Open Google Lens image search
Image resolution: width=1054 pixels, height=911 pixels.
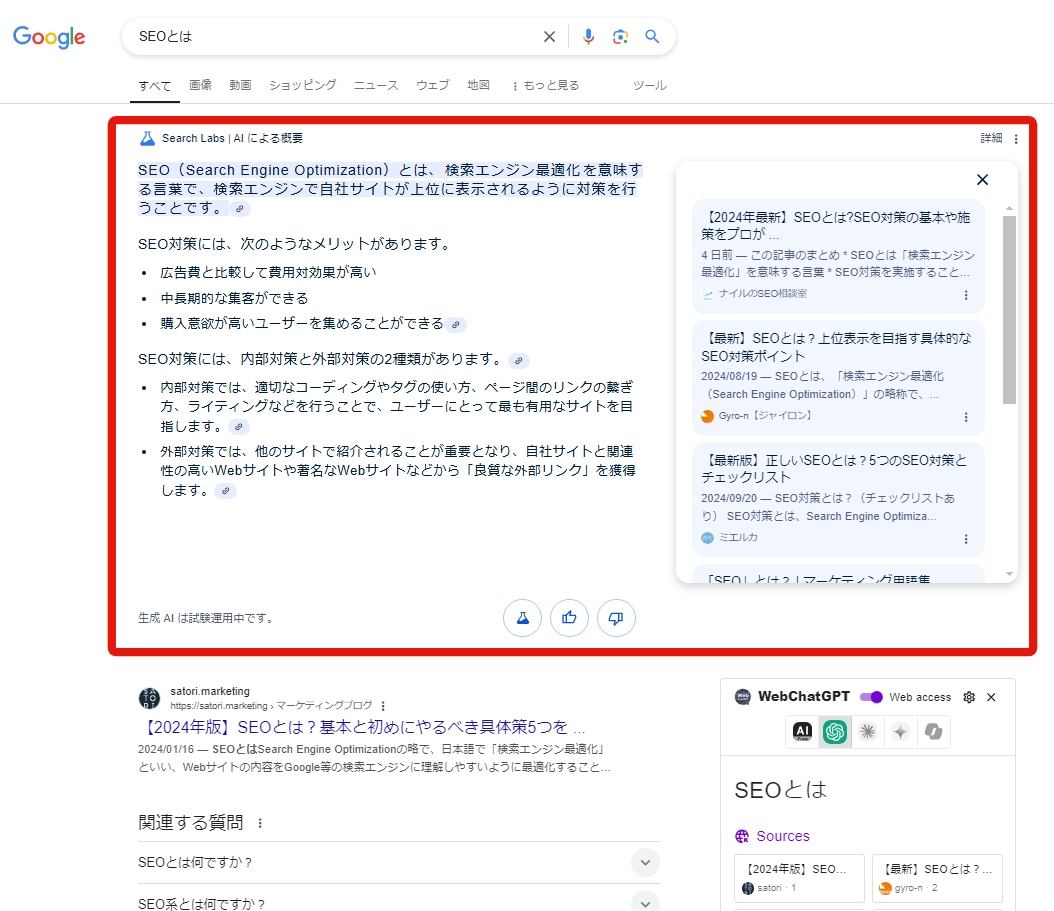point(620,37)
